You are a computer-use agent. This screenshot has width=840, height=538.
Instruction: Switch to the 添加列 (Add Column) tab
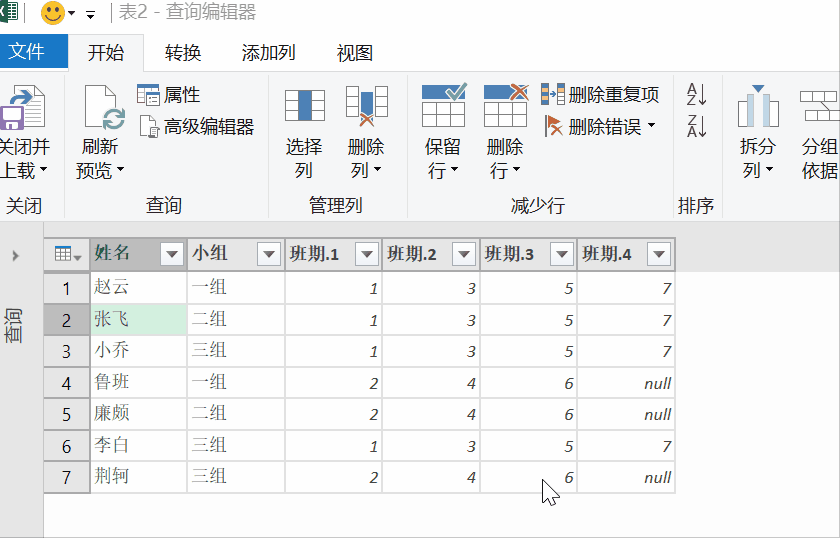268,53
